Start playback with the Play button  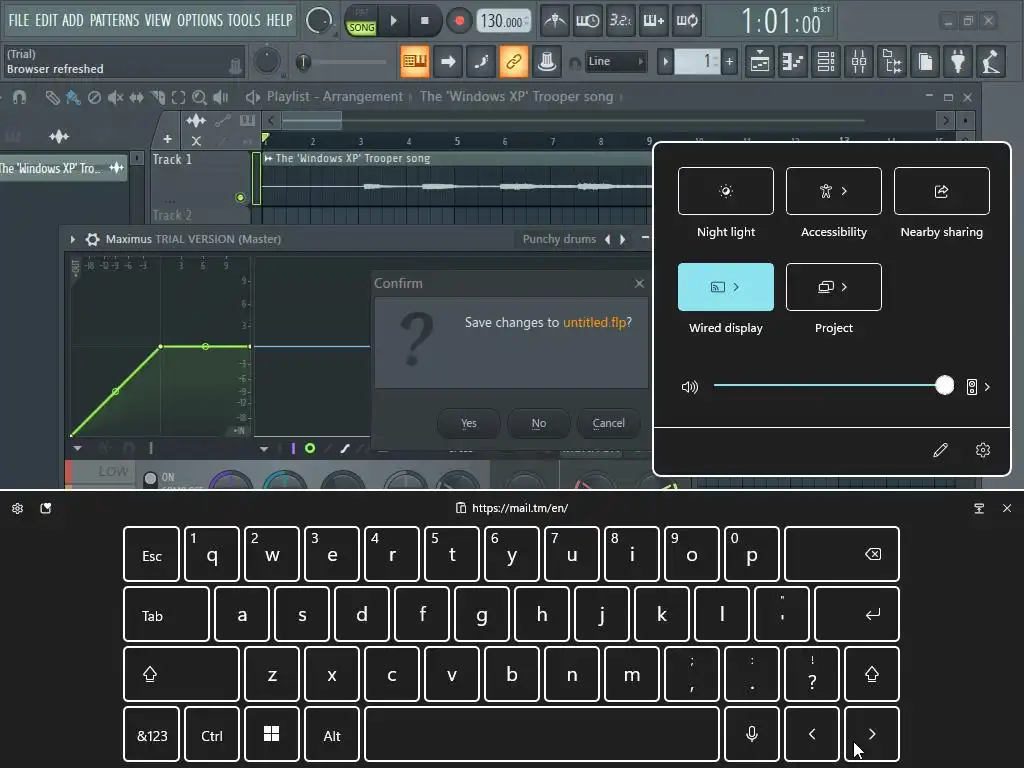tap(394, 21)
